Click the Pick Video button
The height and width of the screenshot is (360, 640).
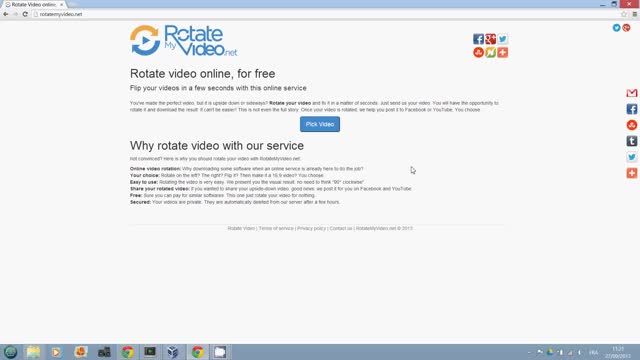point(320,124)
